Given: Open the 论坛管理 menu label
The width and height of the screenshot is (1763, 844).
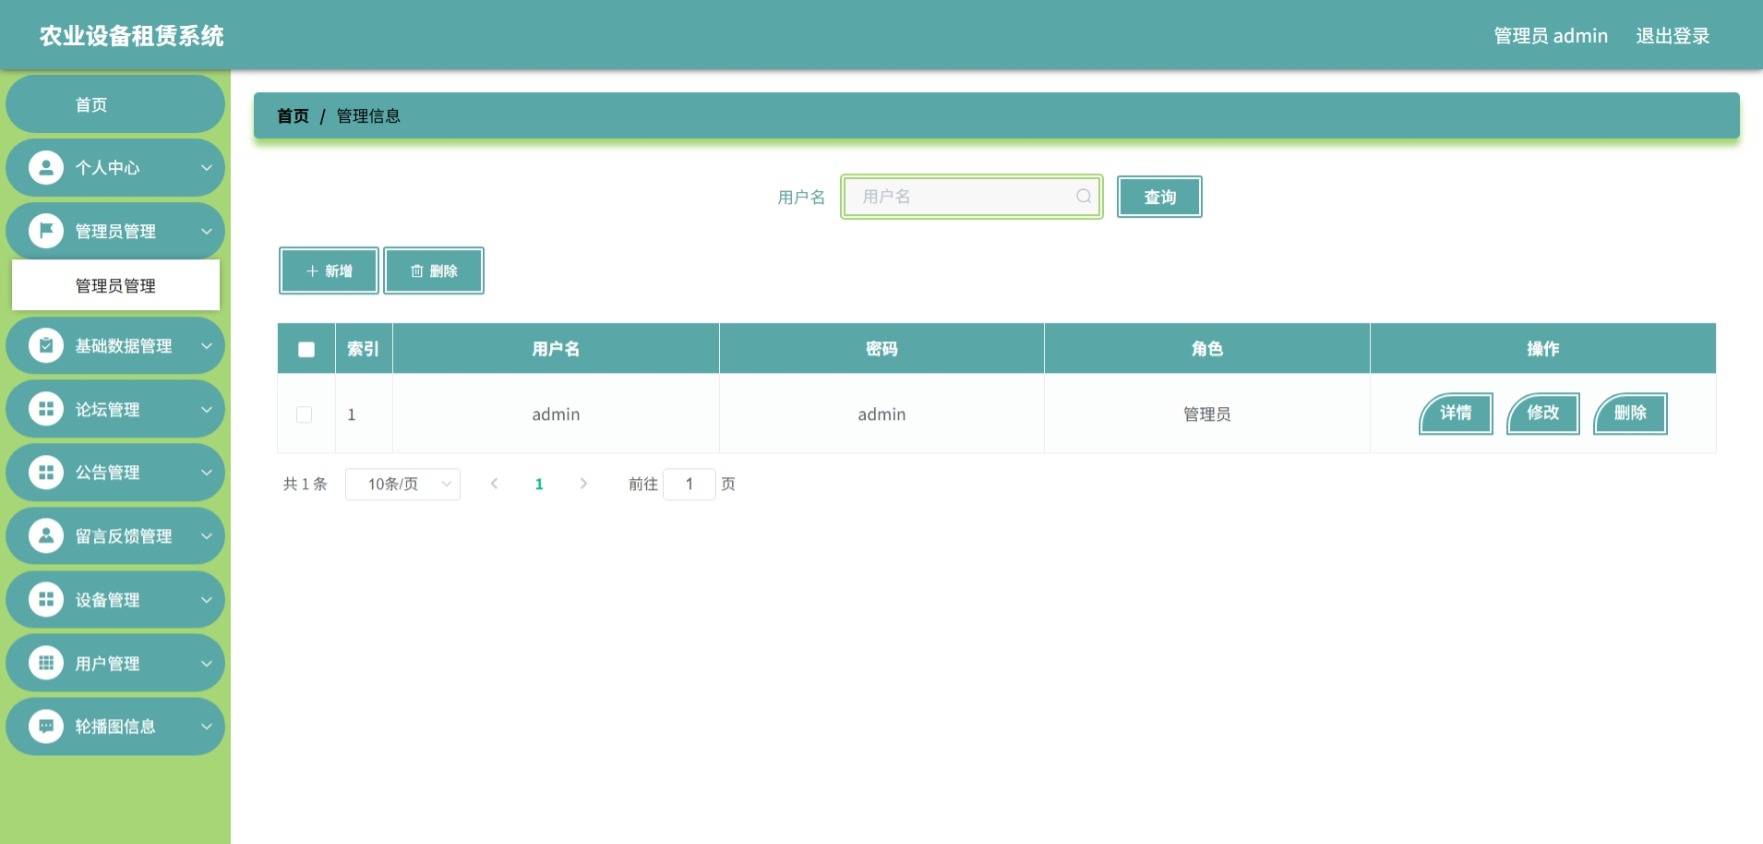Looking at the screenshot, I should [107, 409].
